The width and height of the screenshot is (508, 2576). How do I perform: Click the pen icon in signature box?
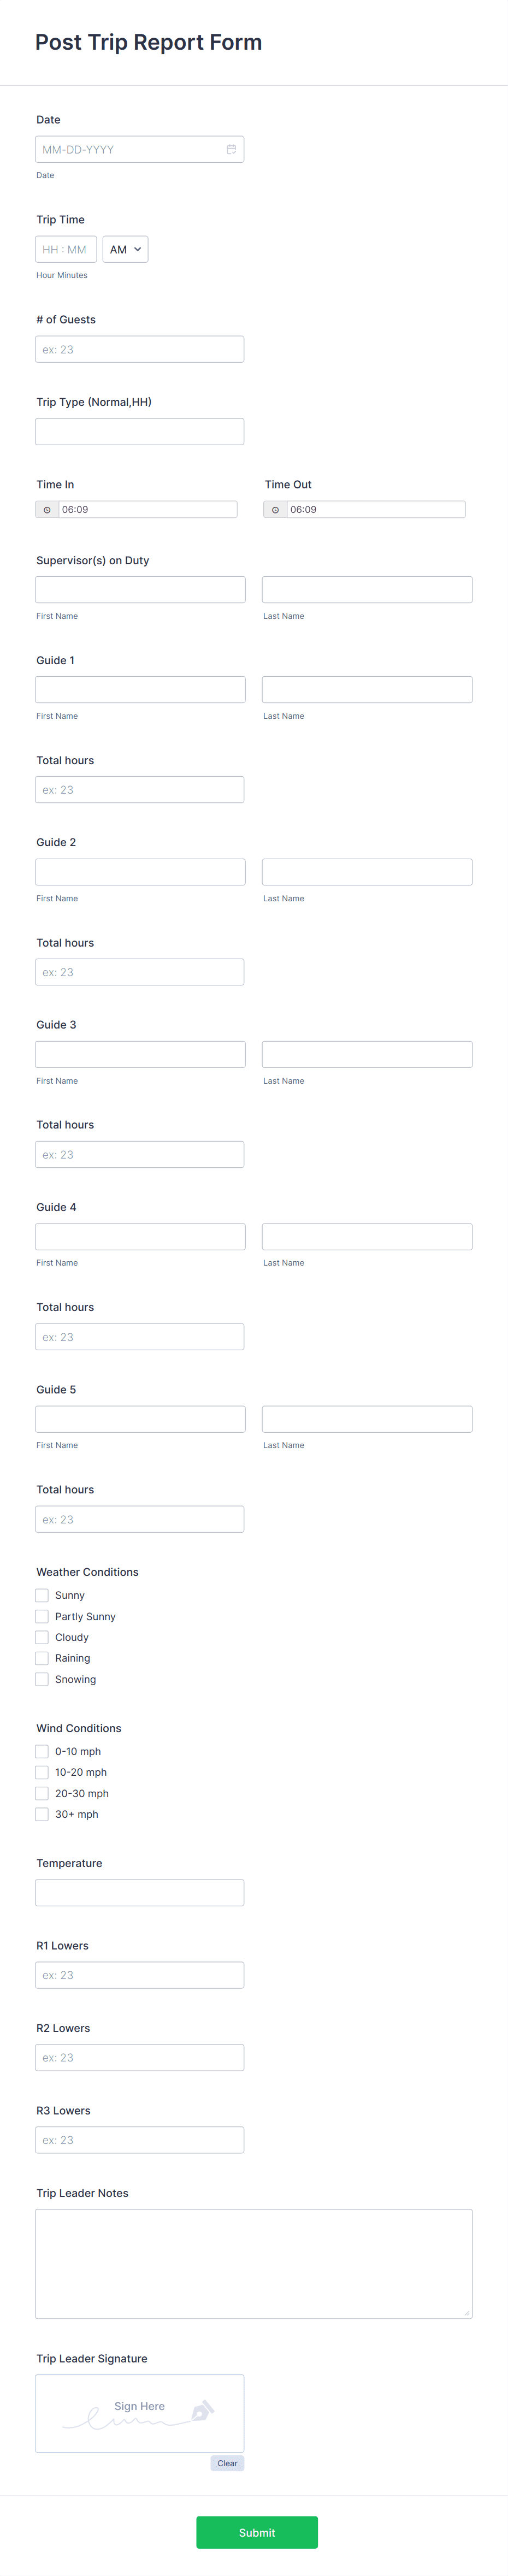pyautogui.click(x=201, y=2411)
